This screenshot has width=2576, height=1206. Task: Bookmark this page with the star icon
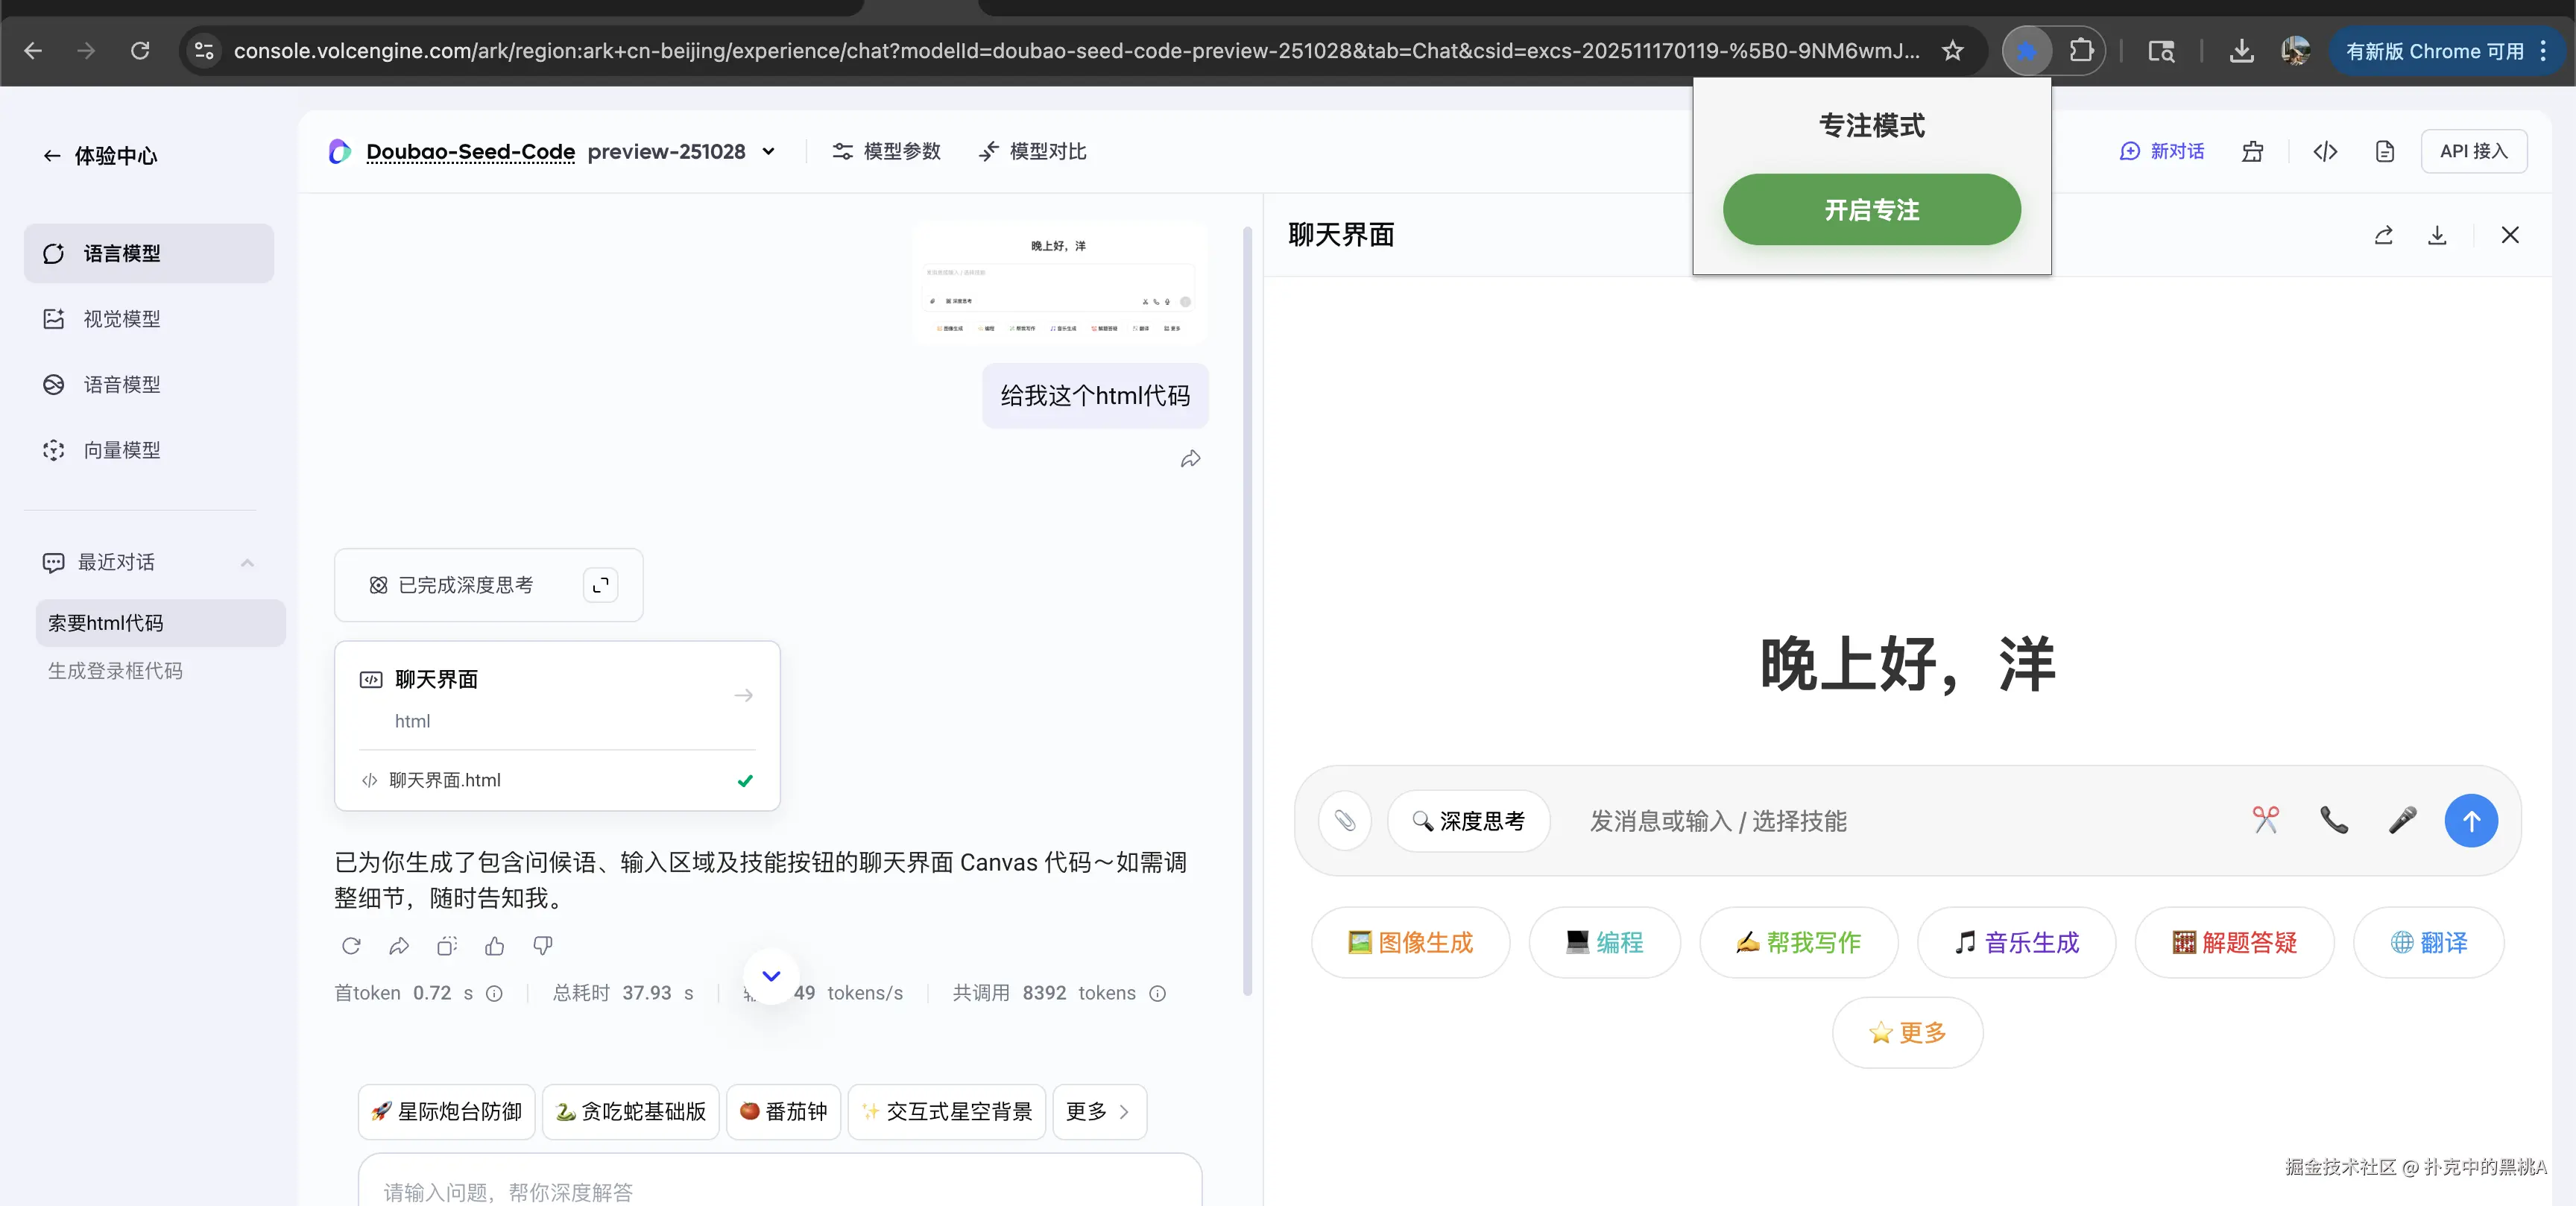[1952, 50]
